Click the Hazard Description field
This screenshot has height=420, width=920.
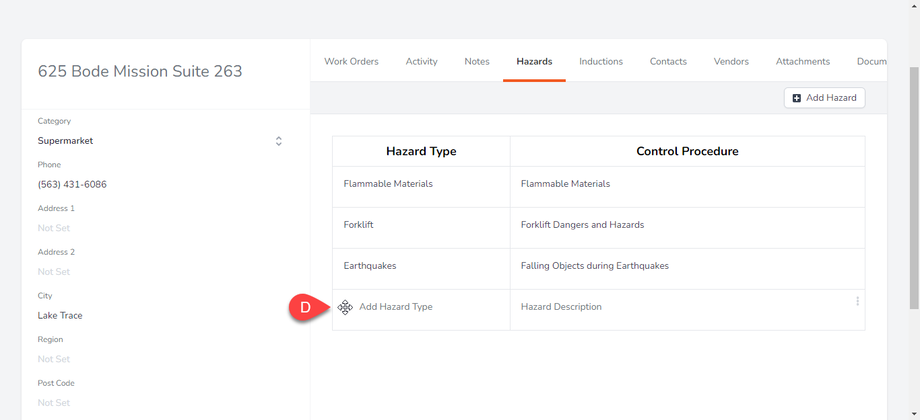[561, 307]
